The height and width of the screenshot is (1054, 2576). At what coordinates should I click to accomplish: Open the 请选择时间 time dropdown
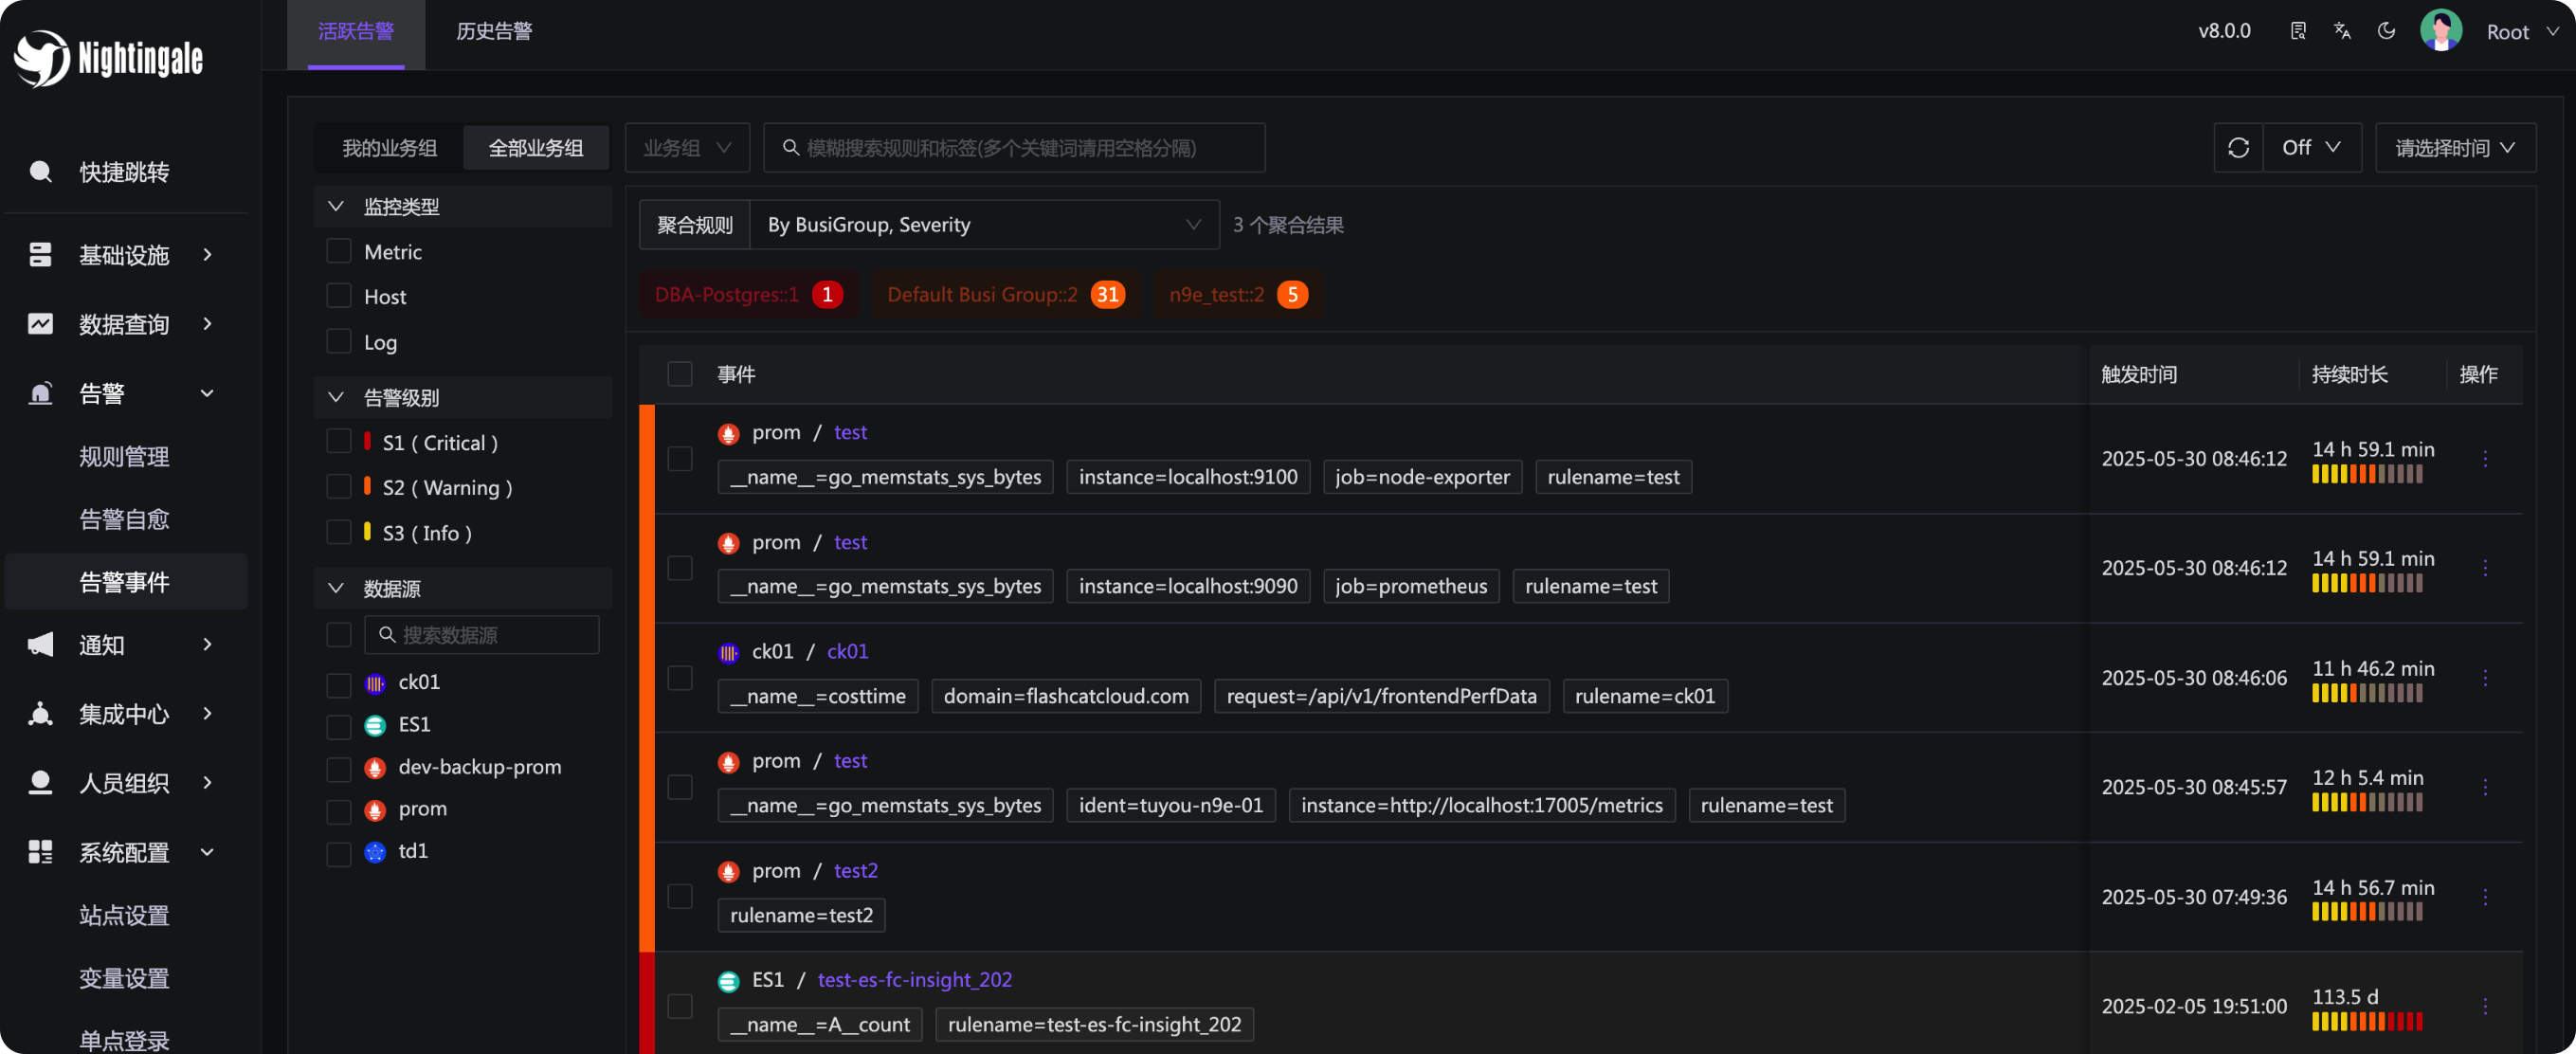tap(2454, 148)
